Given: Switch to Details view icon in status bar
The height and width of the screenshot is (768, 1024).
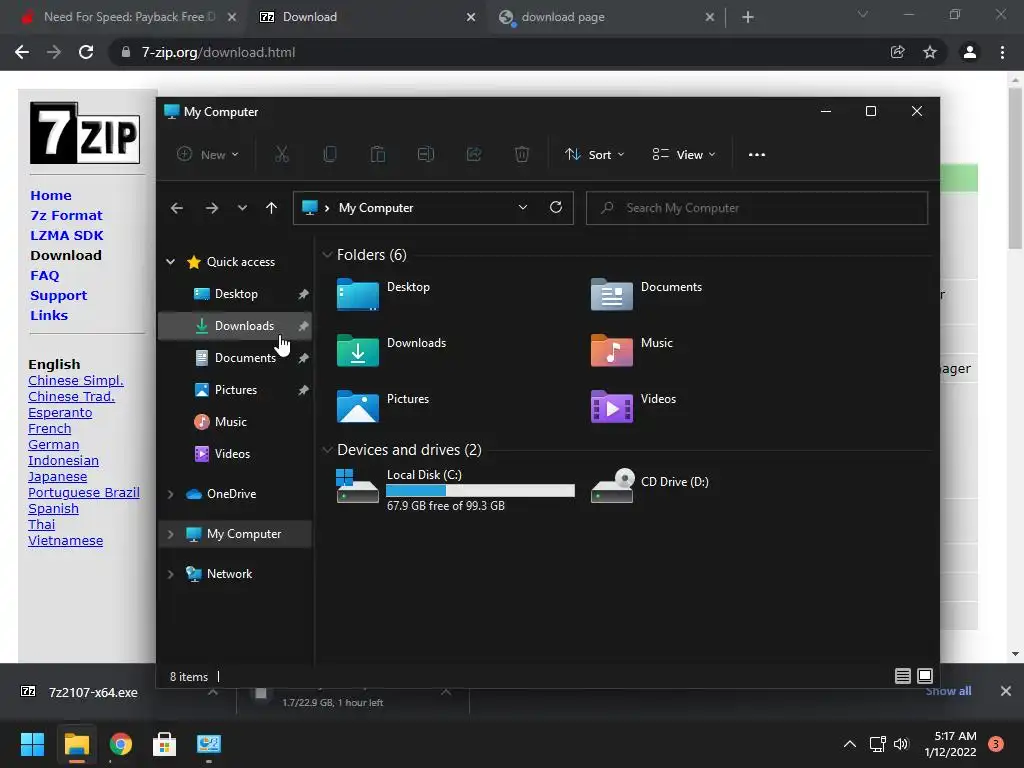Looking at the screenshot, I should point(903,676).
